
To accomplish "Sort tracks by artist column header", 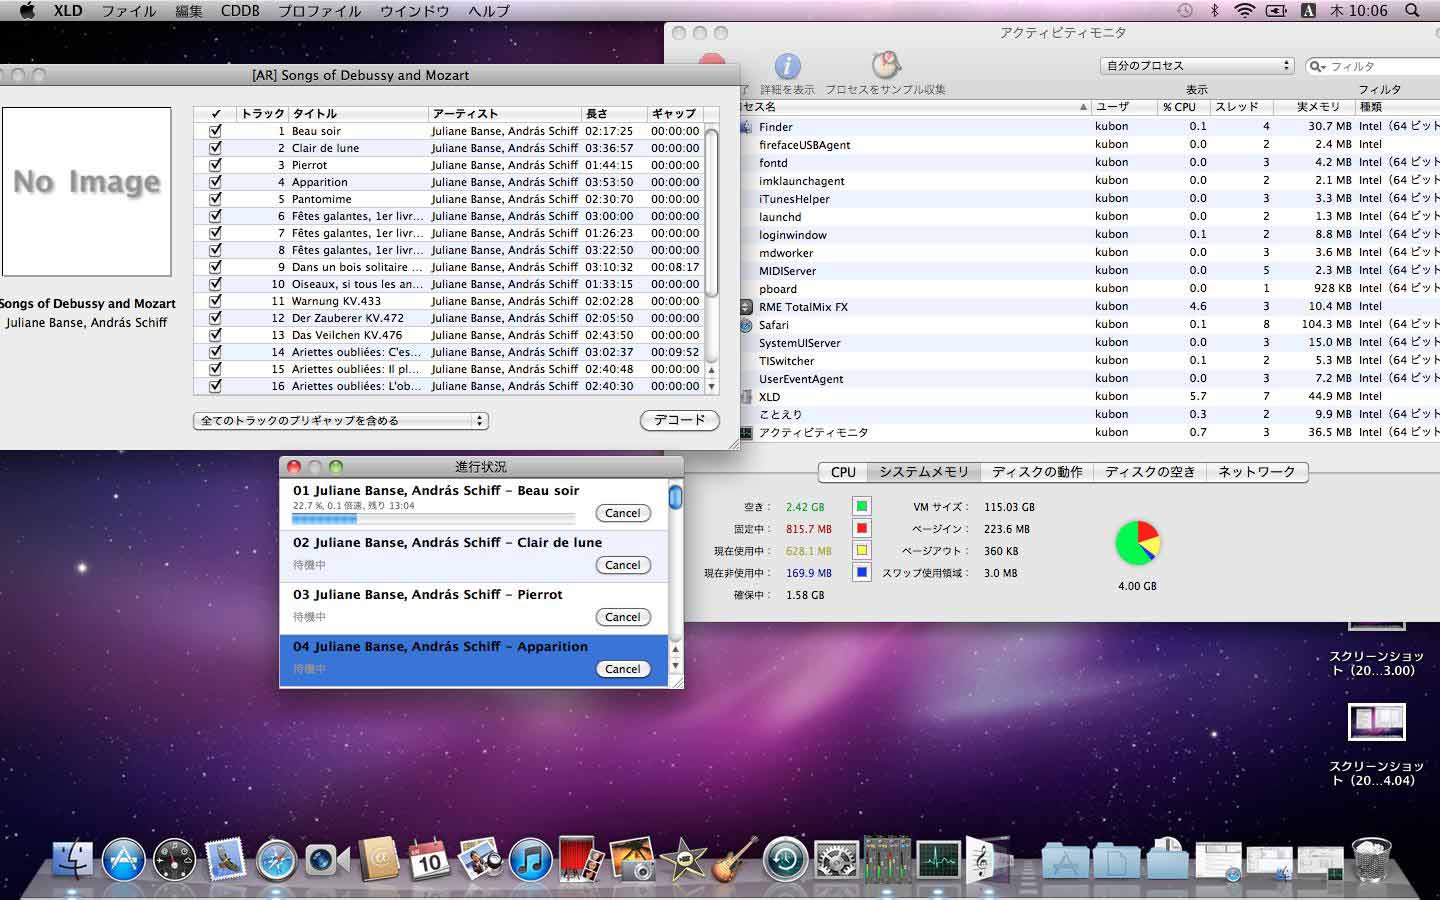I will pos(505,114).
